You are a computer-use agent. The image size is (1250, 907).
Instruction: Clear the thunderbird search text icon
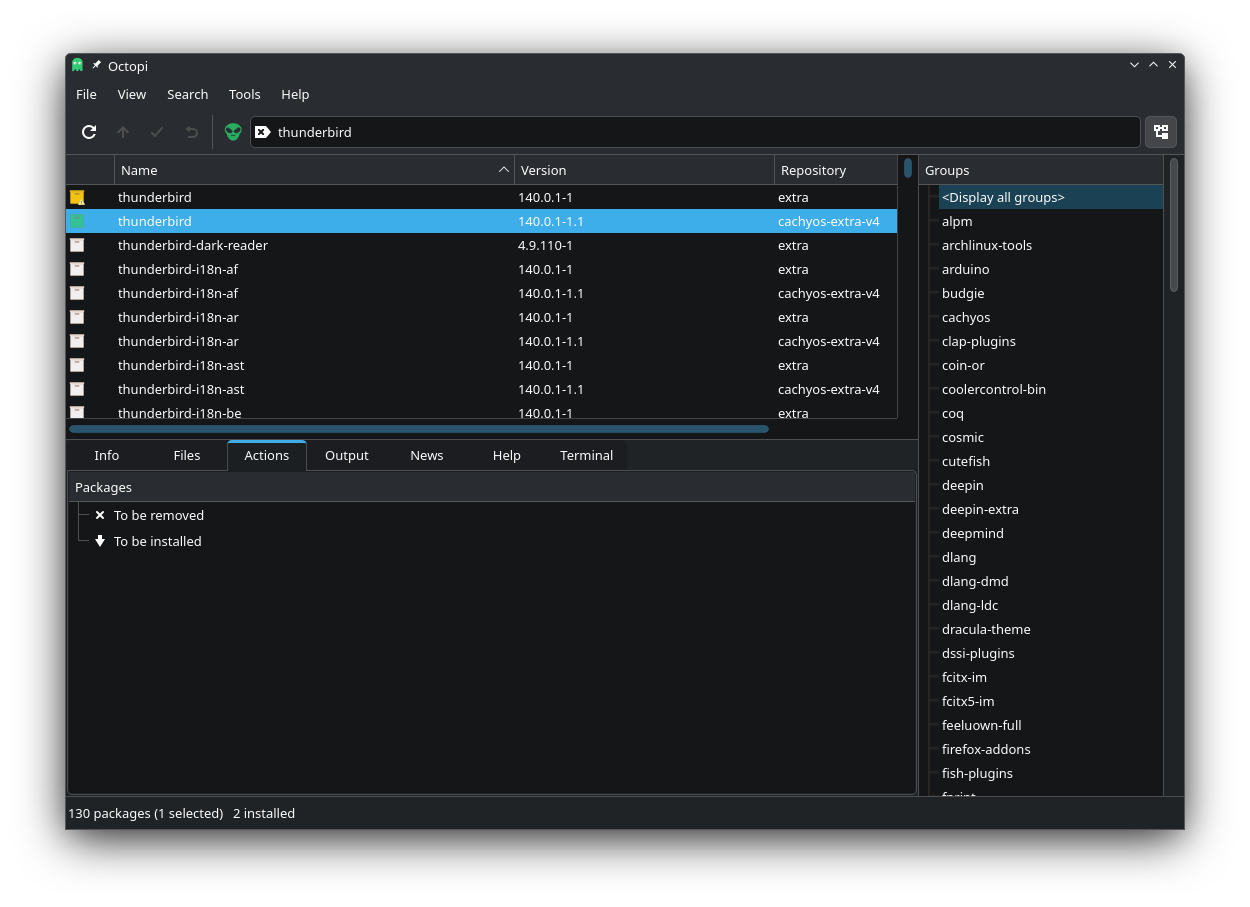[262, 132]
